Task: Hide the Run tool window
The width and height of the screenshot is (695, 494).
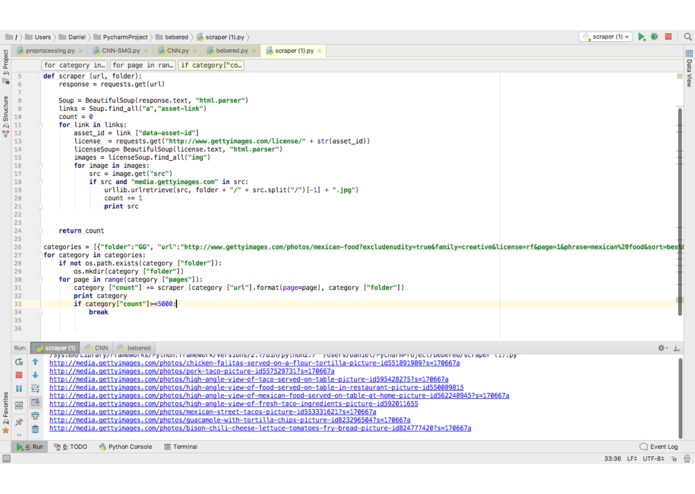Action: click(x=677, y=348)
